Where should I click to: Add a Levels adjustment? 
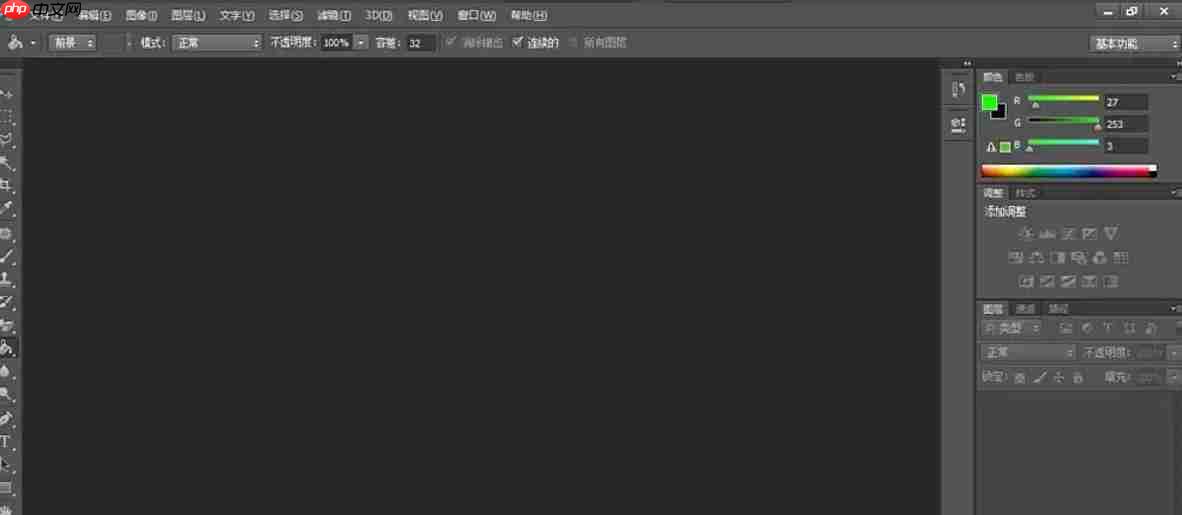coord(1047,234)
